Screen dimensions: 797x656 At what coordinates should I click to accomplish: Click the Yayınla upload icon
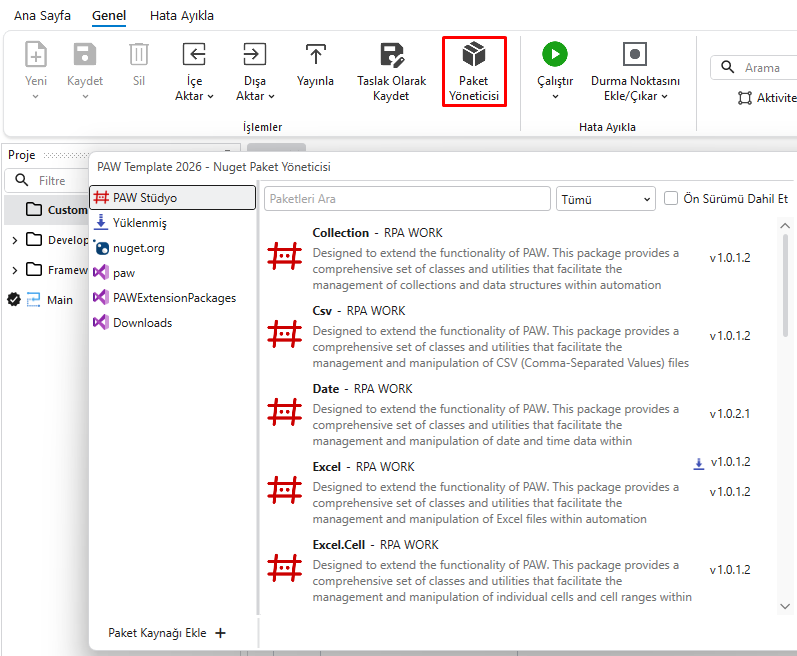pos(315,54)
